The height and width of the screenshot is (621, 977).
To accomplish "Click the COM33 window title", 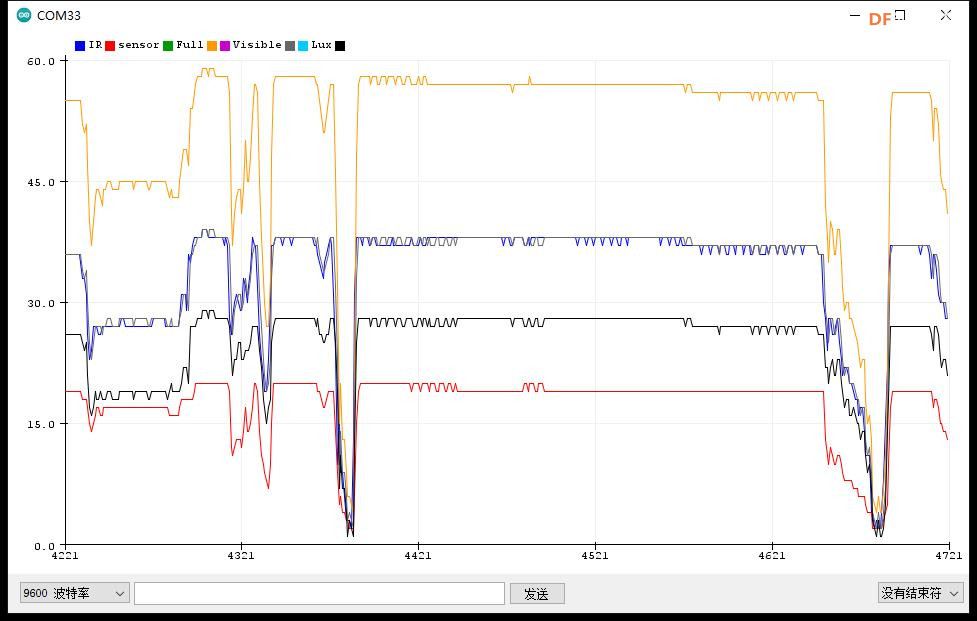I will point(59,16).
